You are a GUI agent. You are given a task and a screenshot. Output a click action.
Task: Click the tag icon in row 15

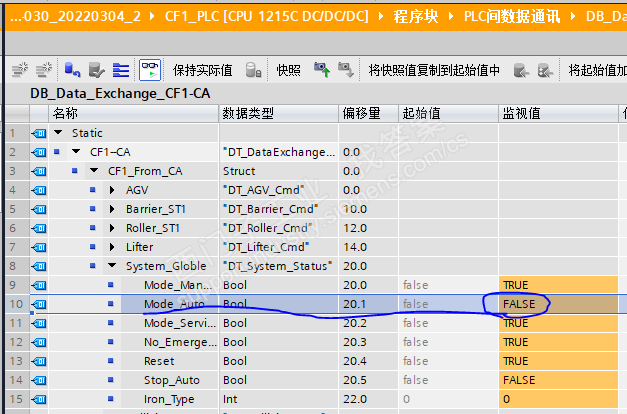39,399
